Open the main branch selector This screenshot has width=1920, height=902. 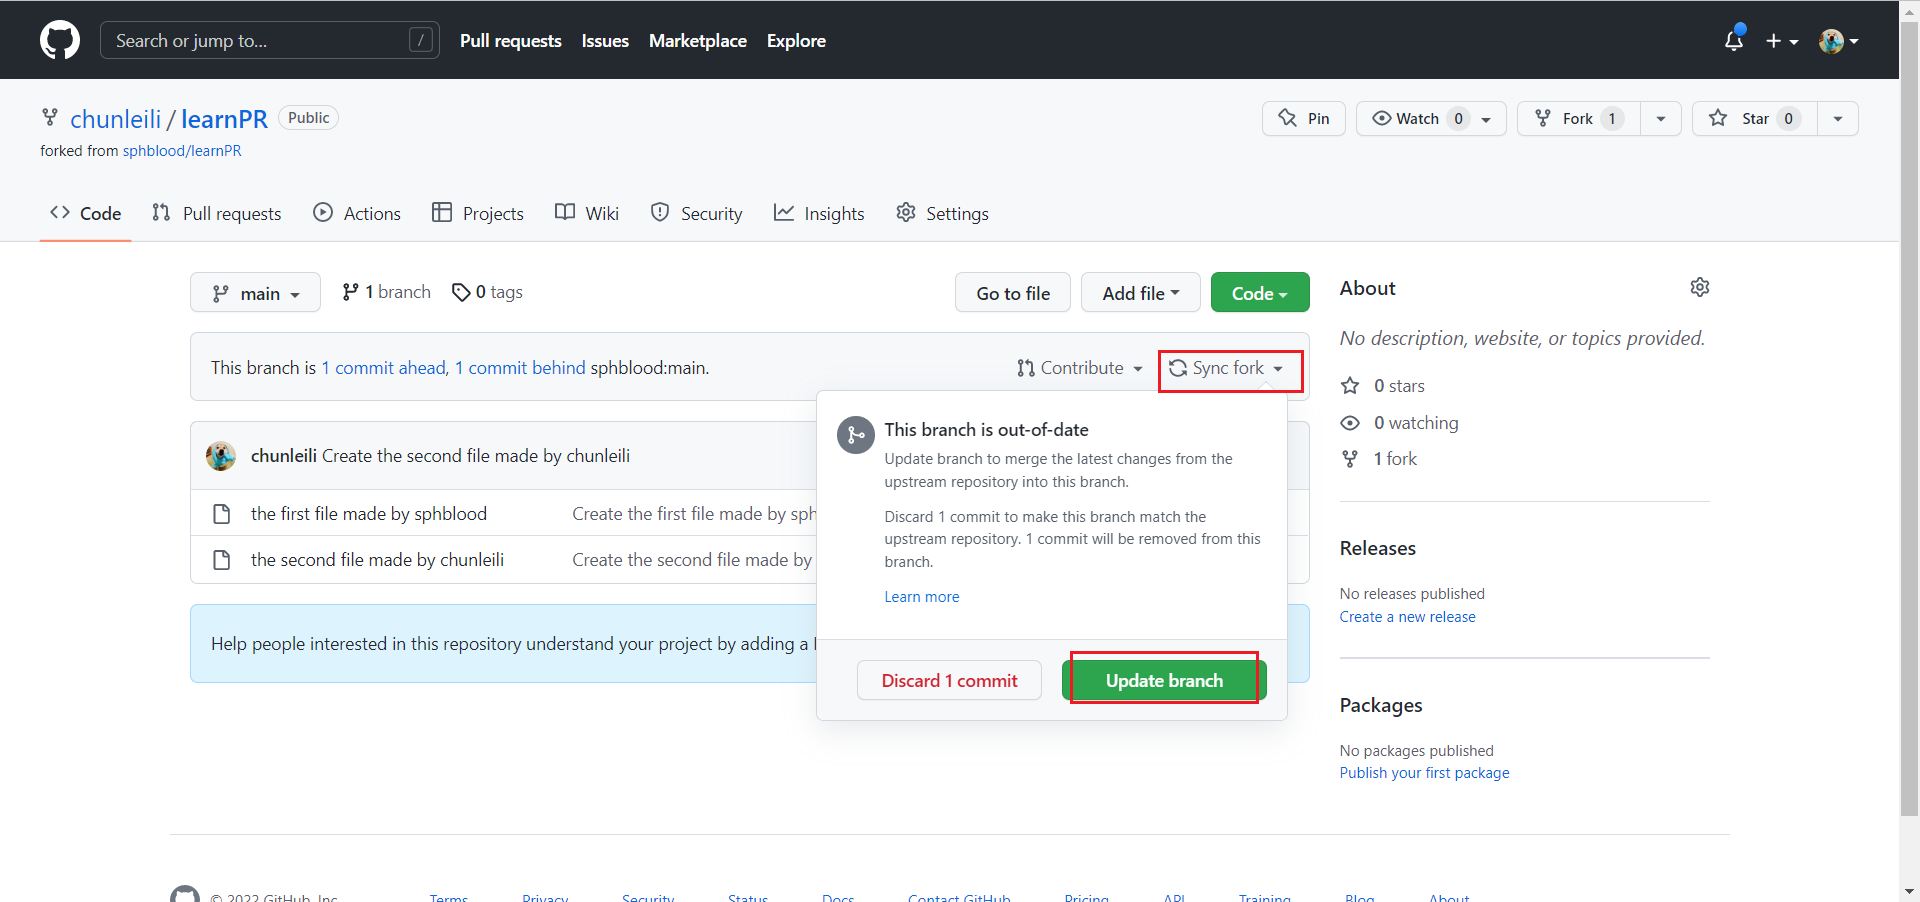[x=255, y=293]
